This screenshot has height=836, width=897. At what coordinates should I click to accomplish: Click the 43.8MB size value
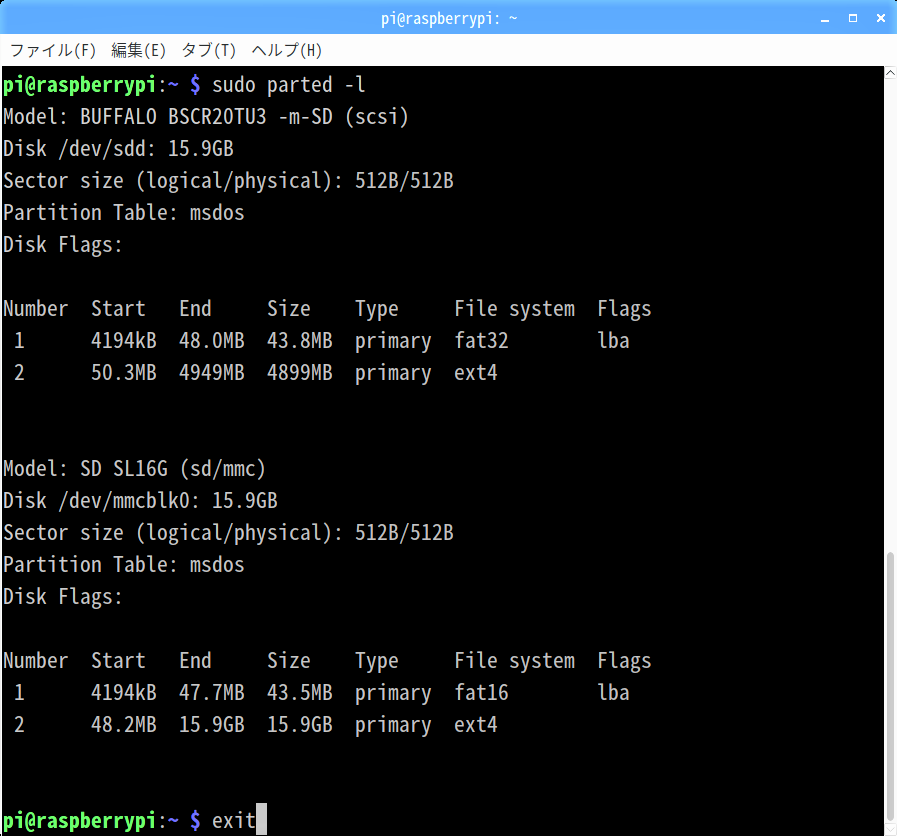(x=300, y=340)
